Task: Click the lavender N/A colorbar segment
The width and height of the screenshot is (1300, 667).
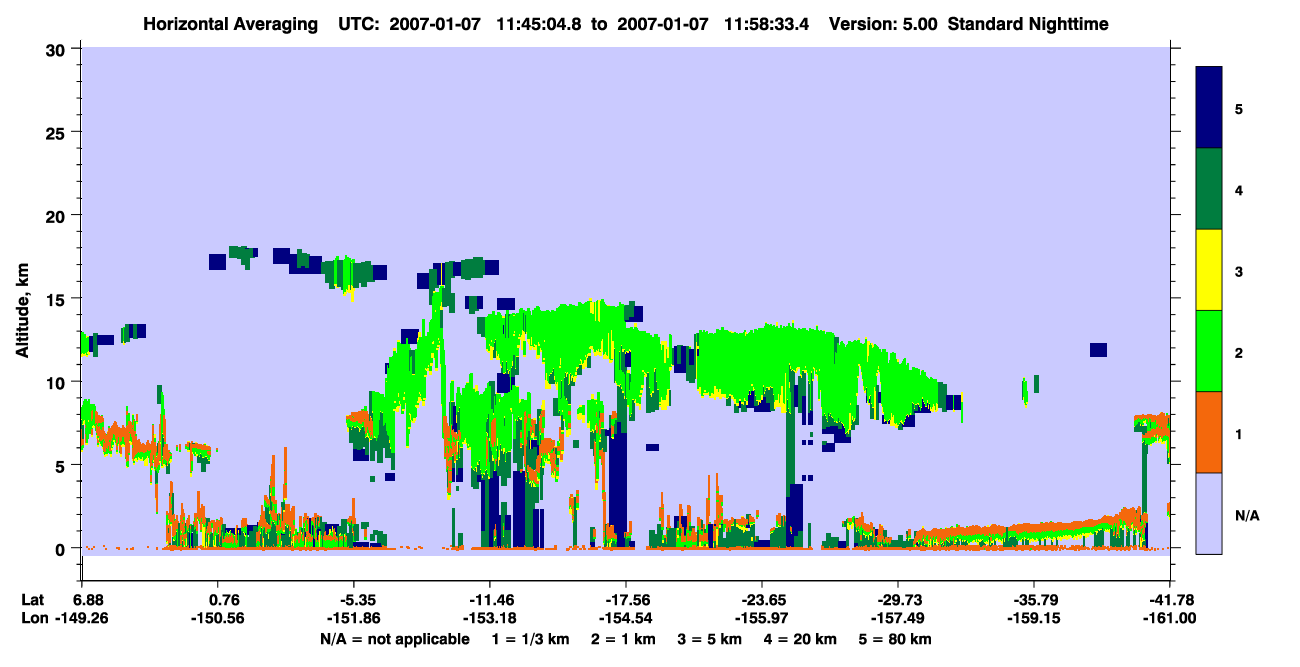Action: click(x=1209, y=512)
